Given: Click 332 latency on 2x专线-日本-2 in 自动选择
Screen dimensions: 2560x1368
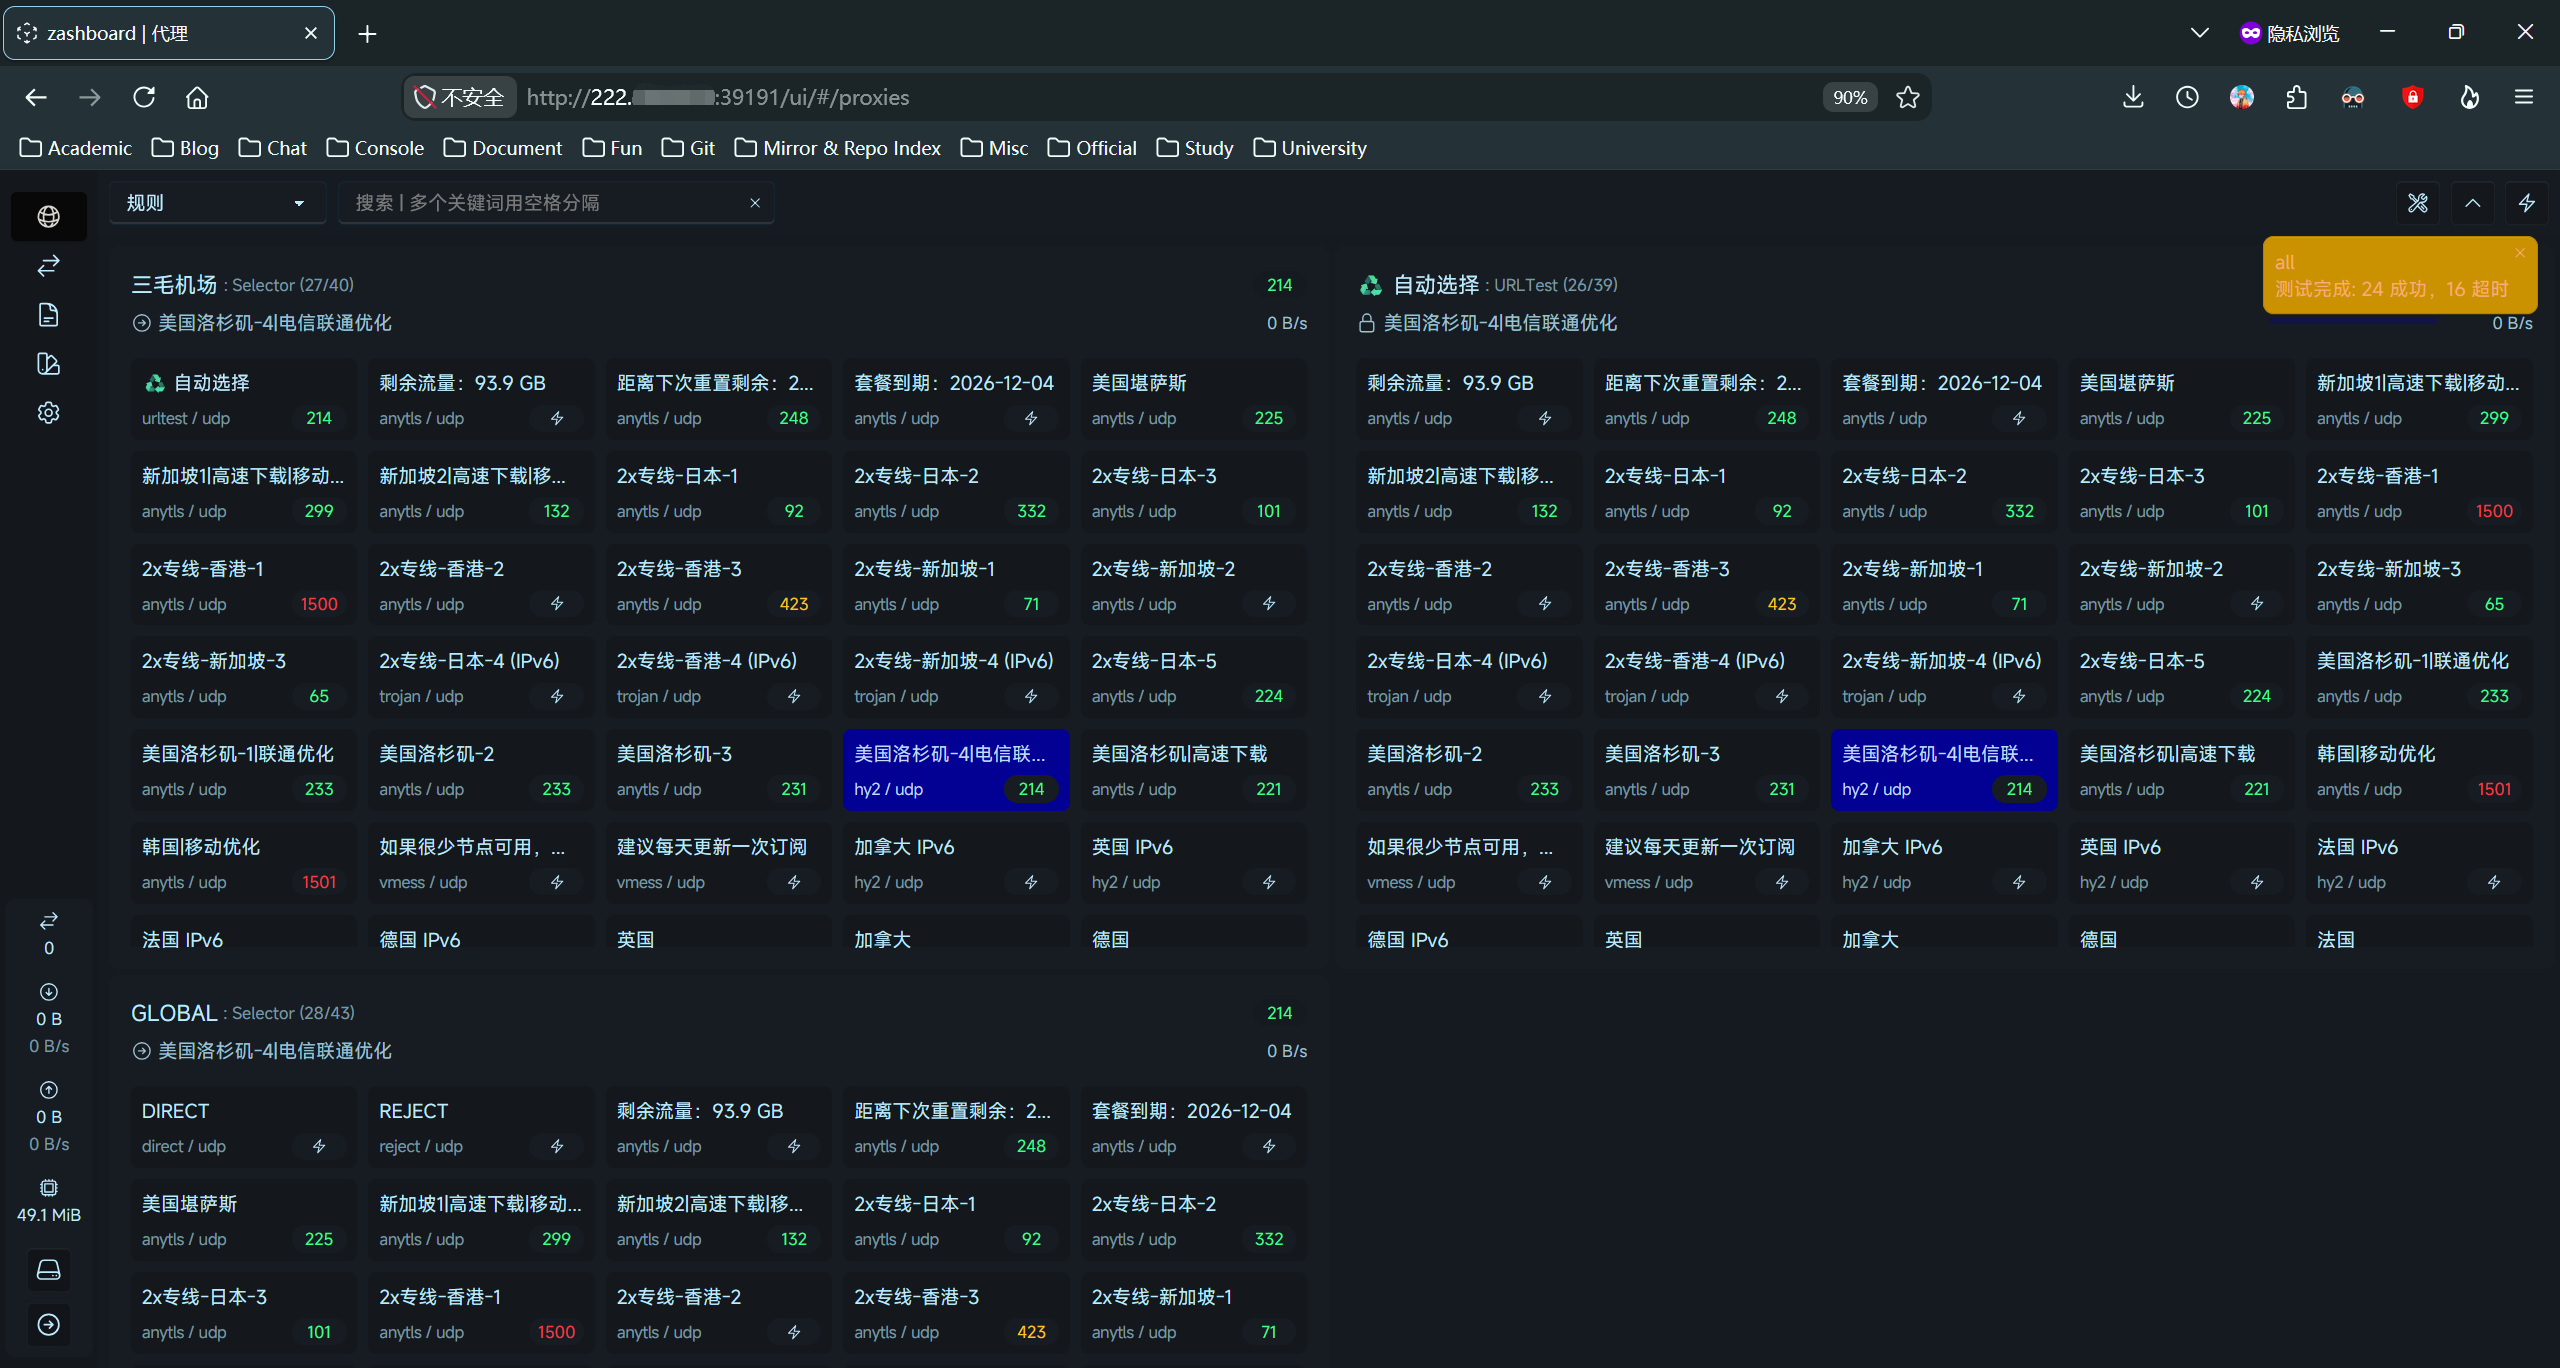Looking at the screenshot, I should click(x=2019, y=511).
